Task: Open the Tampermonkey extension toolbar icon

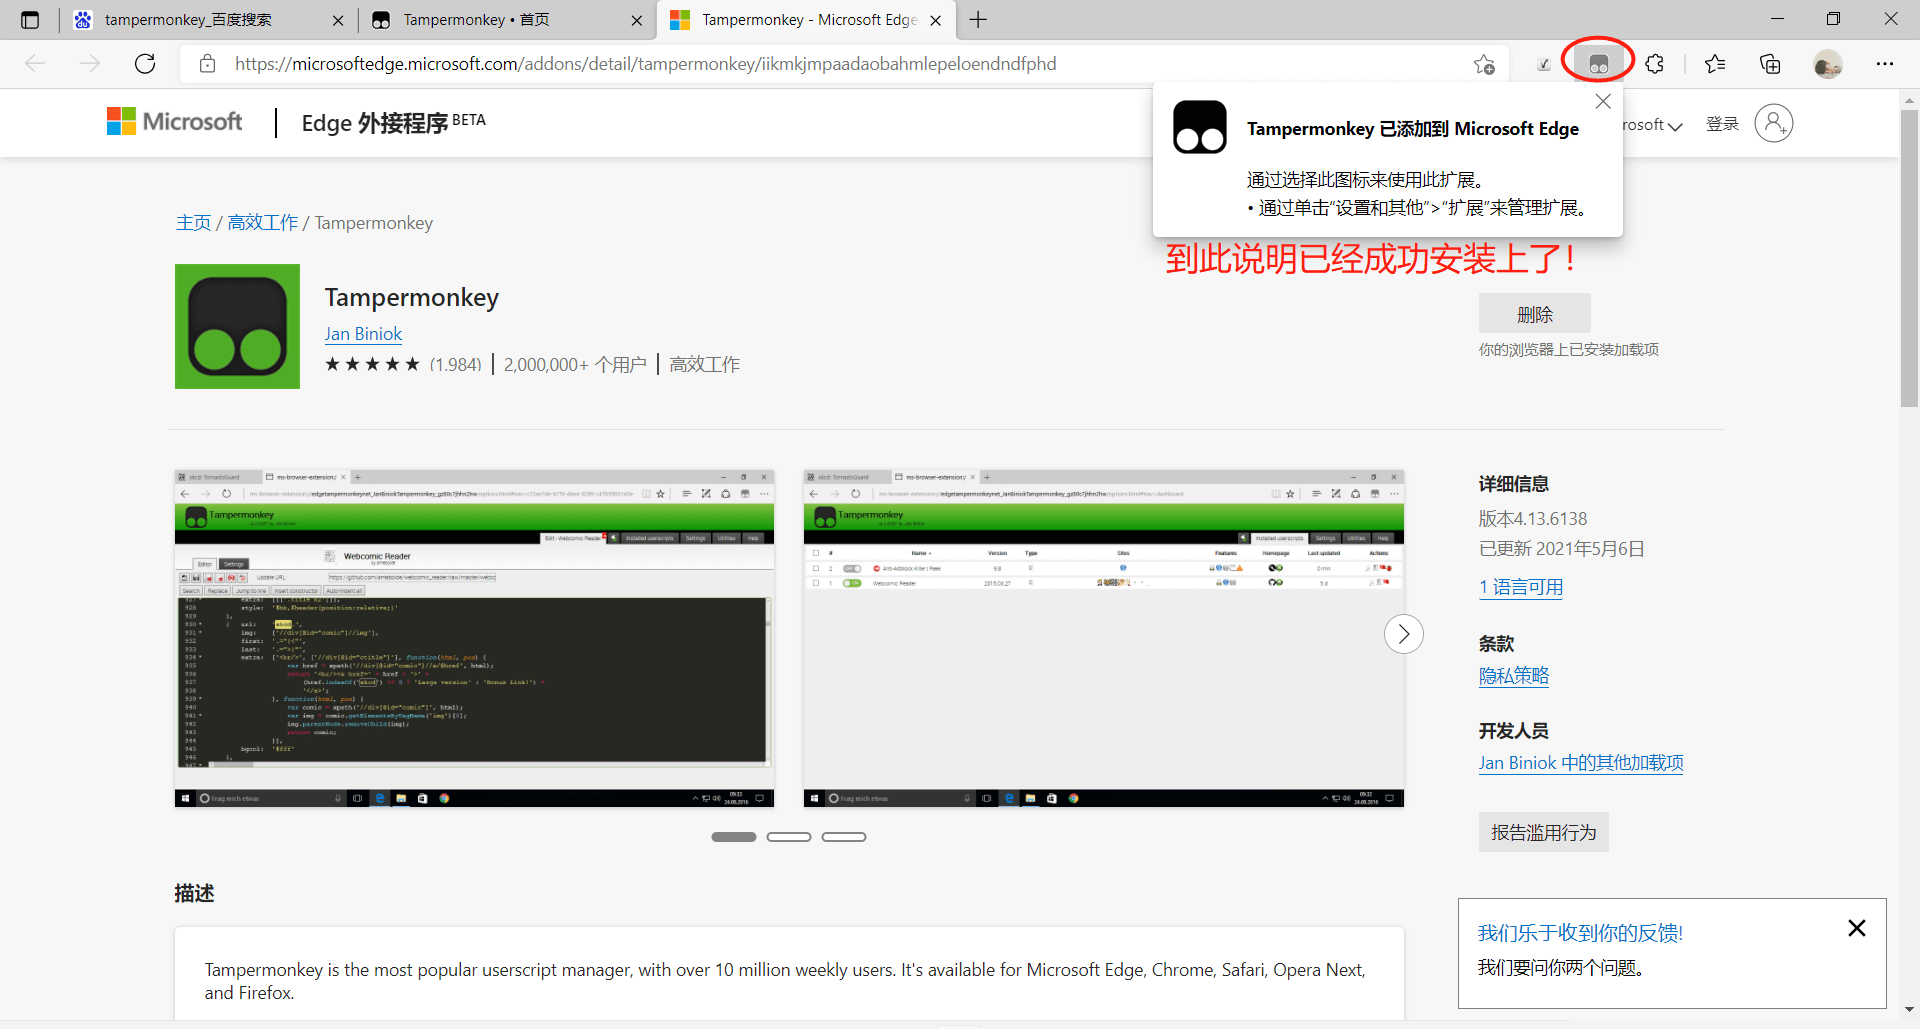Action: pos(1598,64)
